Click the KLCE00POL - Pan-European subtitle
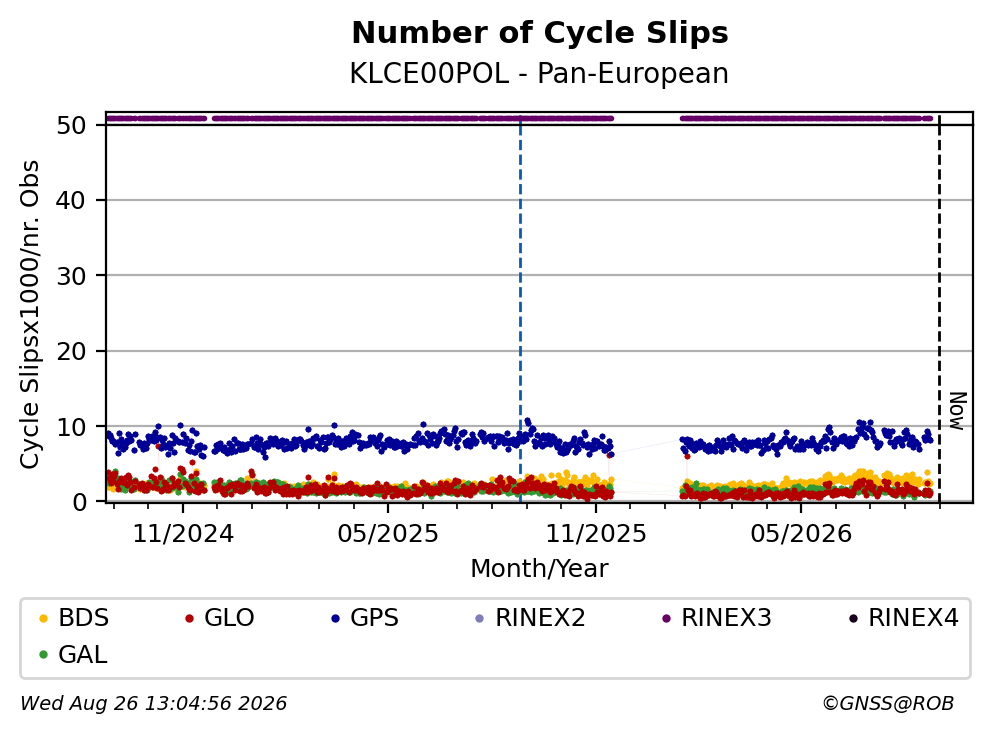This screenshot has height=734, width=993. pos(539,74)
